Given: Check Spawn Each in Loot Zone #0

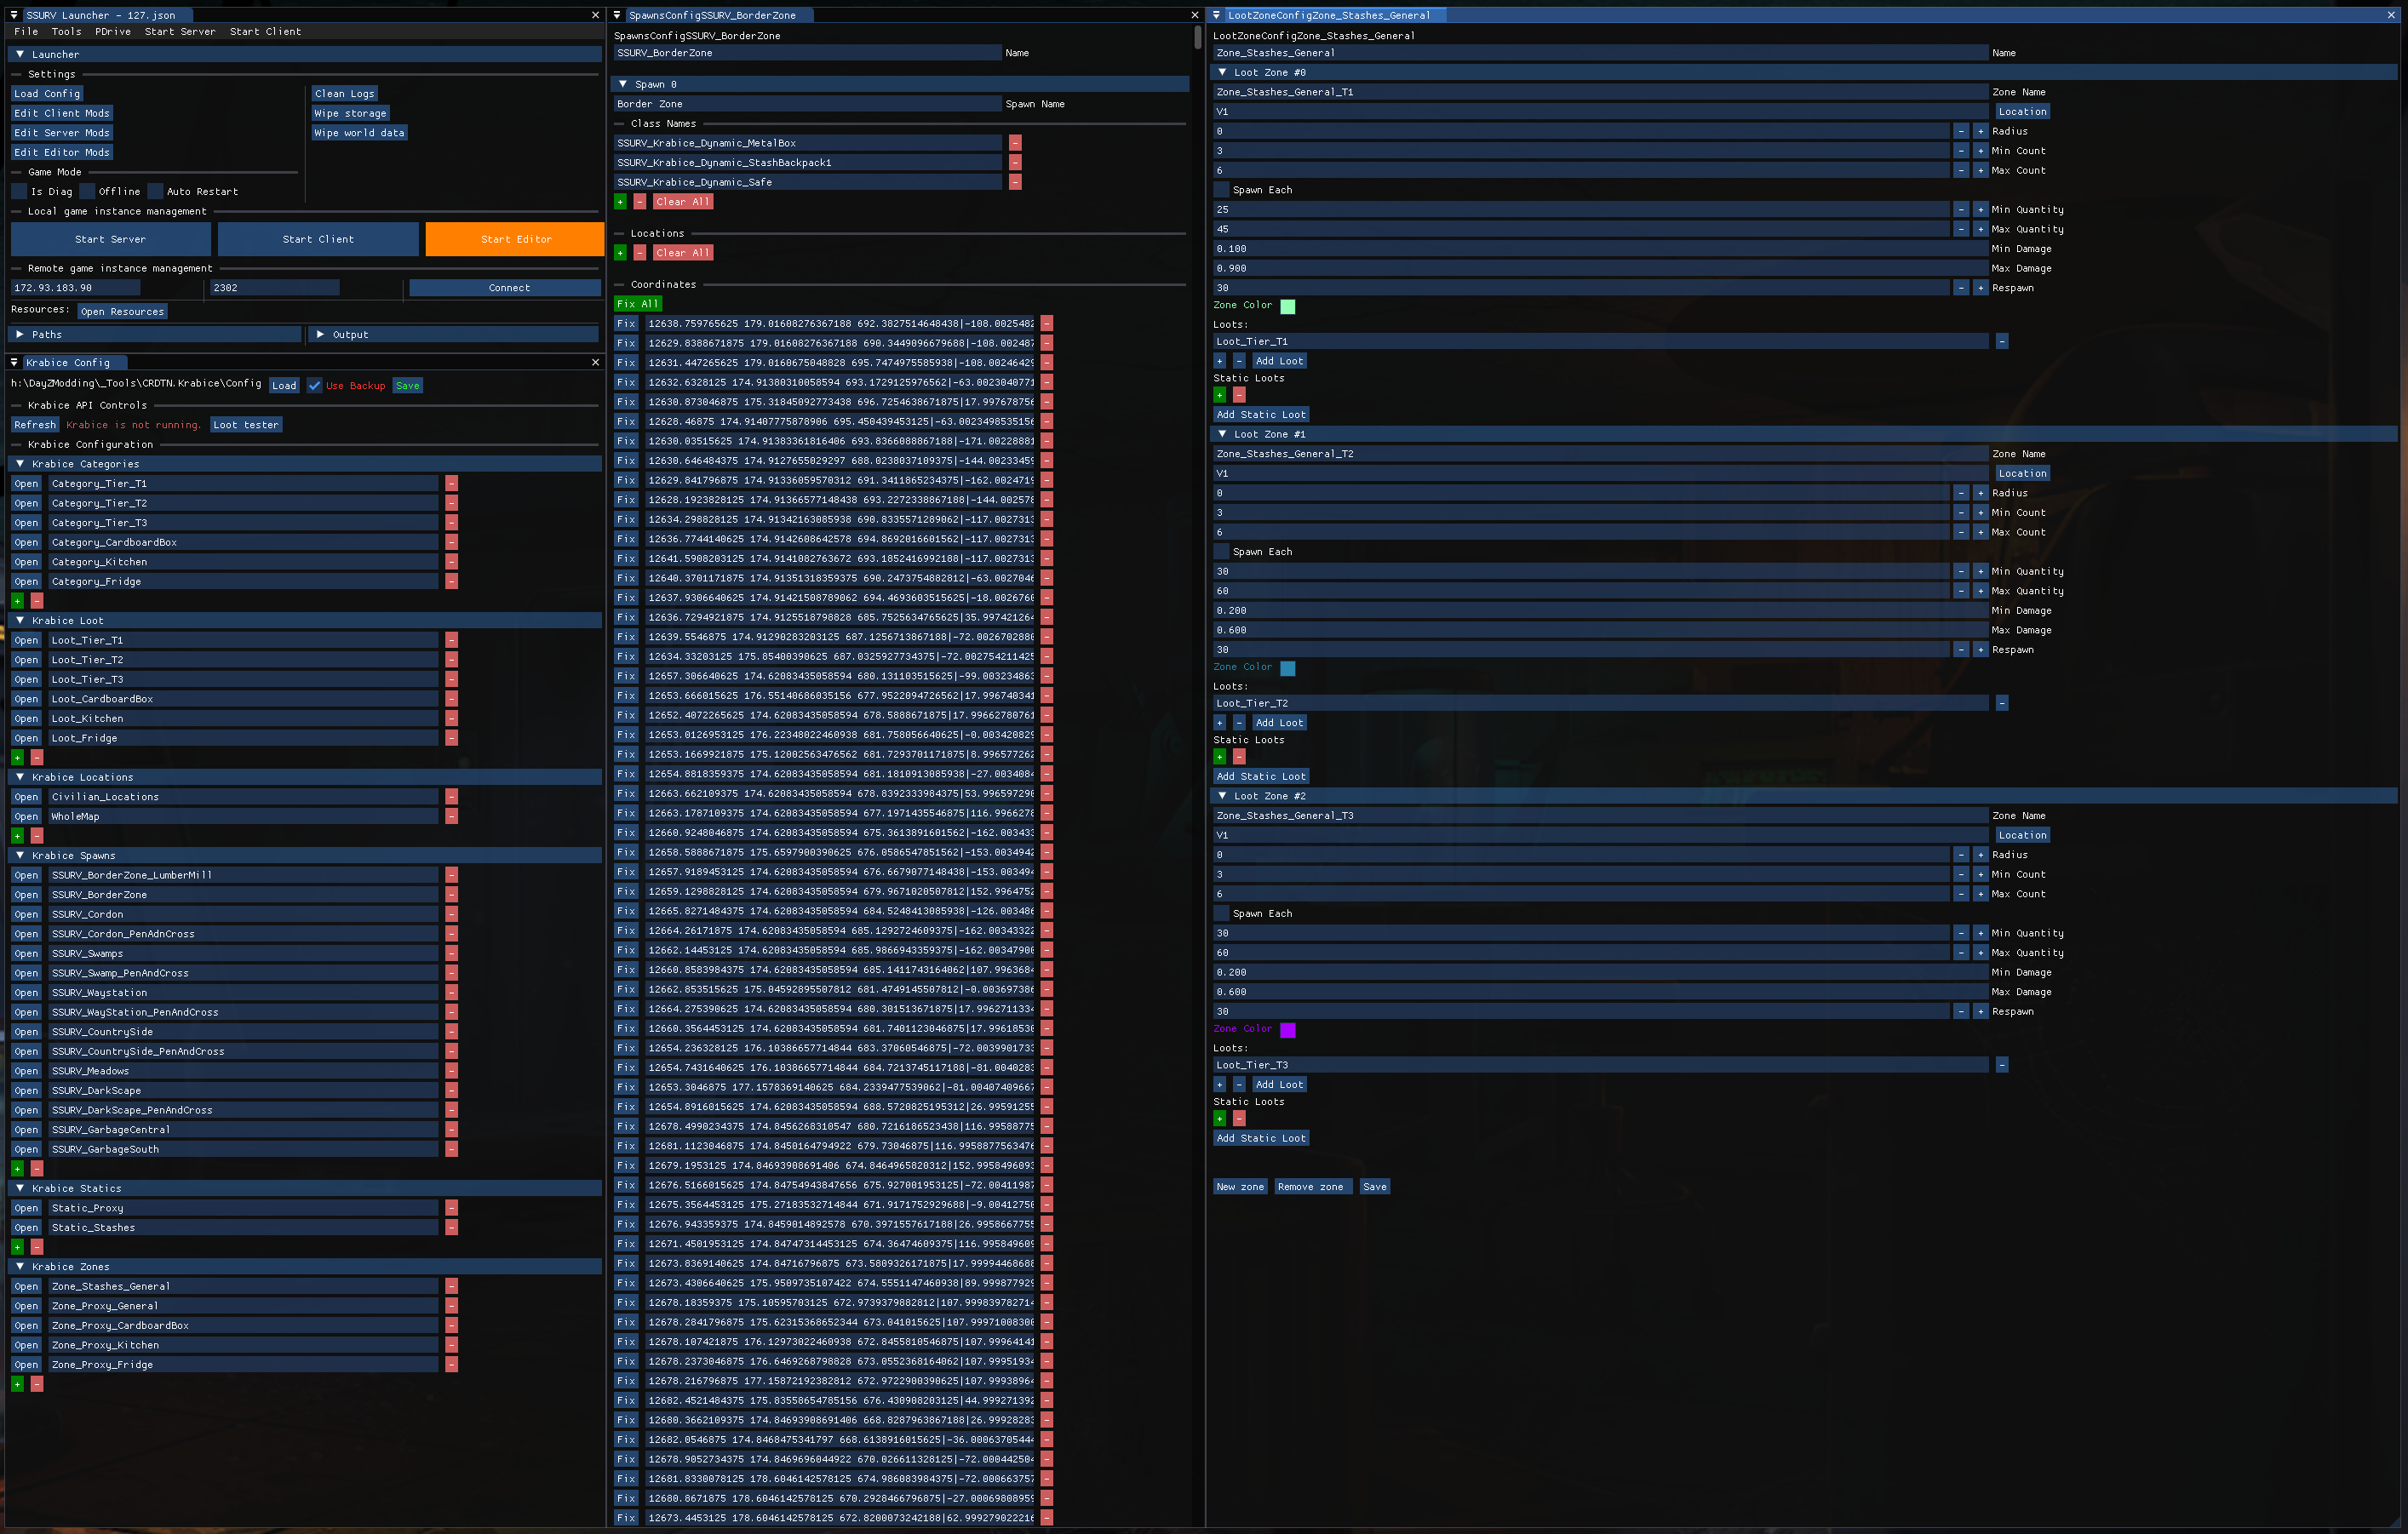Looking at the screenshot, I should 1221,190.
